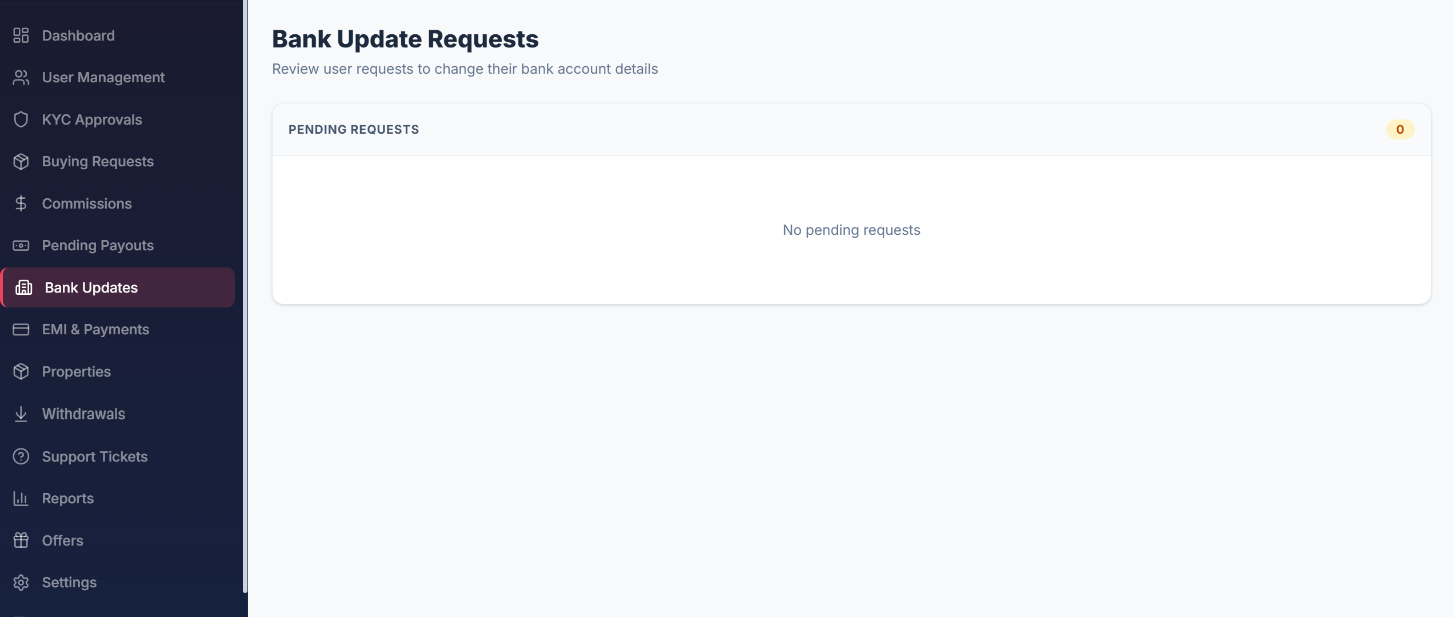Navigate to the Reports page
This screenshot has width=1454, height=617.
[x=118, y=499]
